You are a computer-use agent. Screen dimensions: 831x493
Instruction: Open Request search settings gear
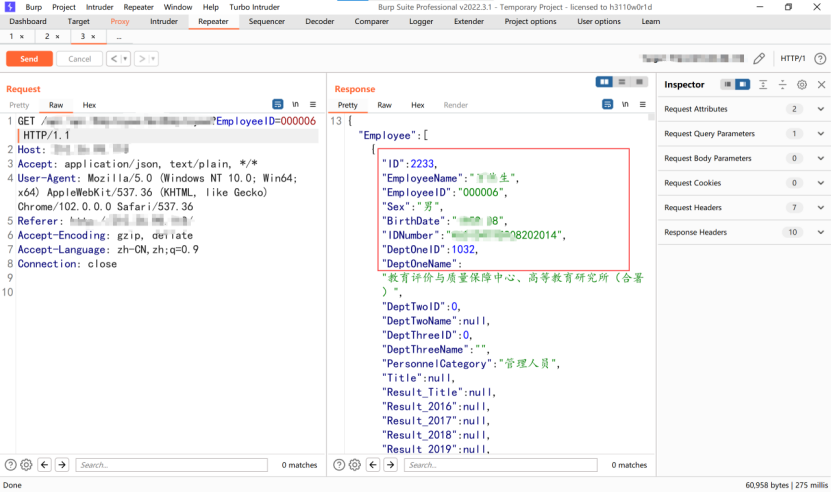coord(26,465)
